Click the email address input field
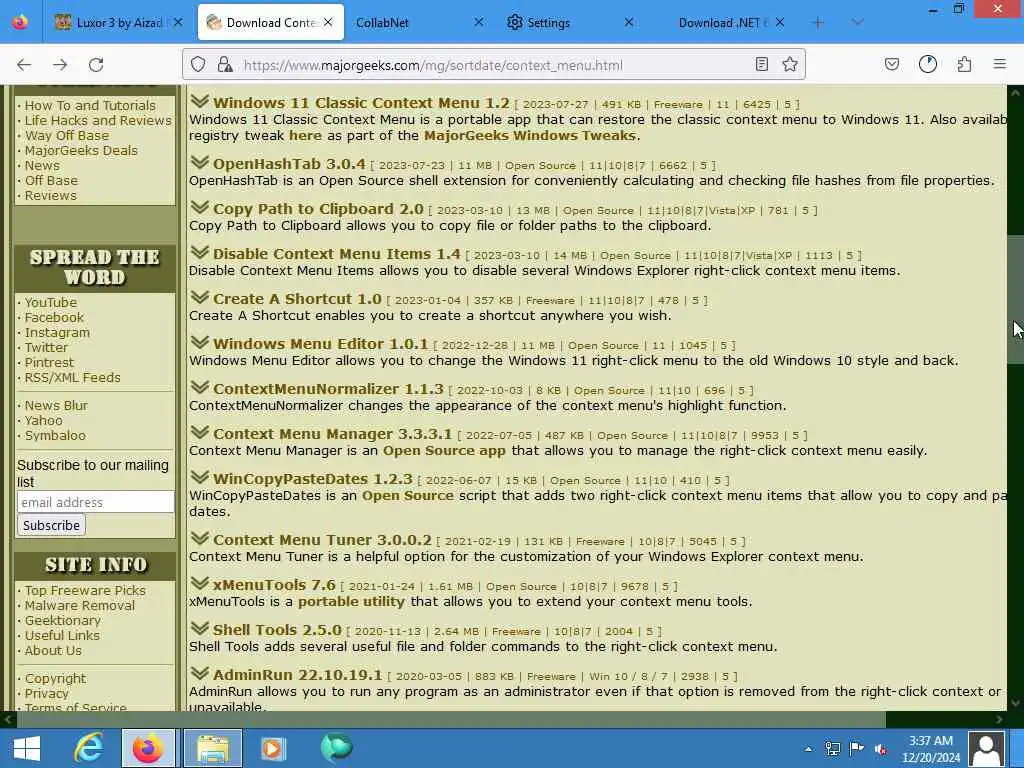This screenshot has width=1024, height=768. (x=95, y=502)
